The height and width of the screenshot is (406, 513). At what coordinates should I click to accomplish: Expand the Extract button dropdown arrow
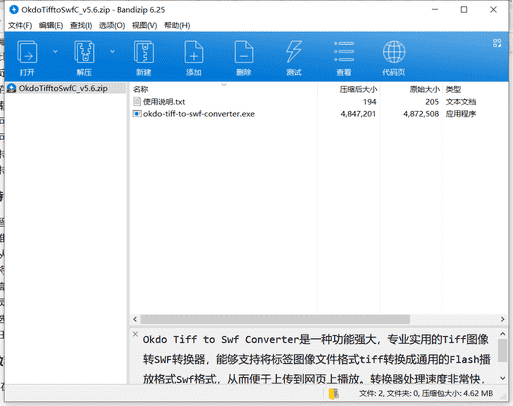coord(112,51)
